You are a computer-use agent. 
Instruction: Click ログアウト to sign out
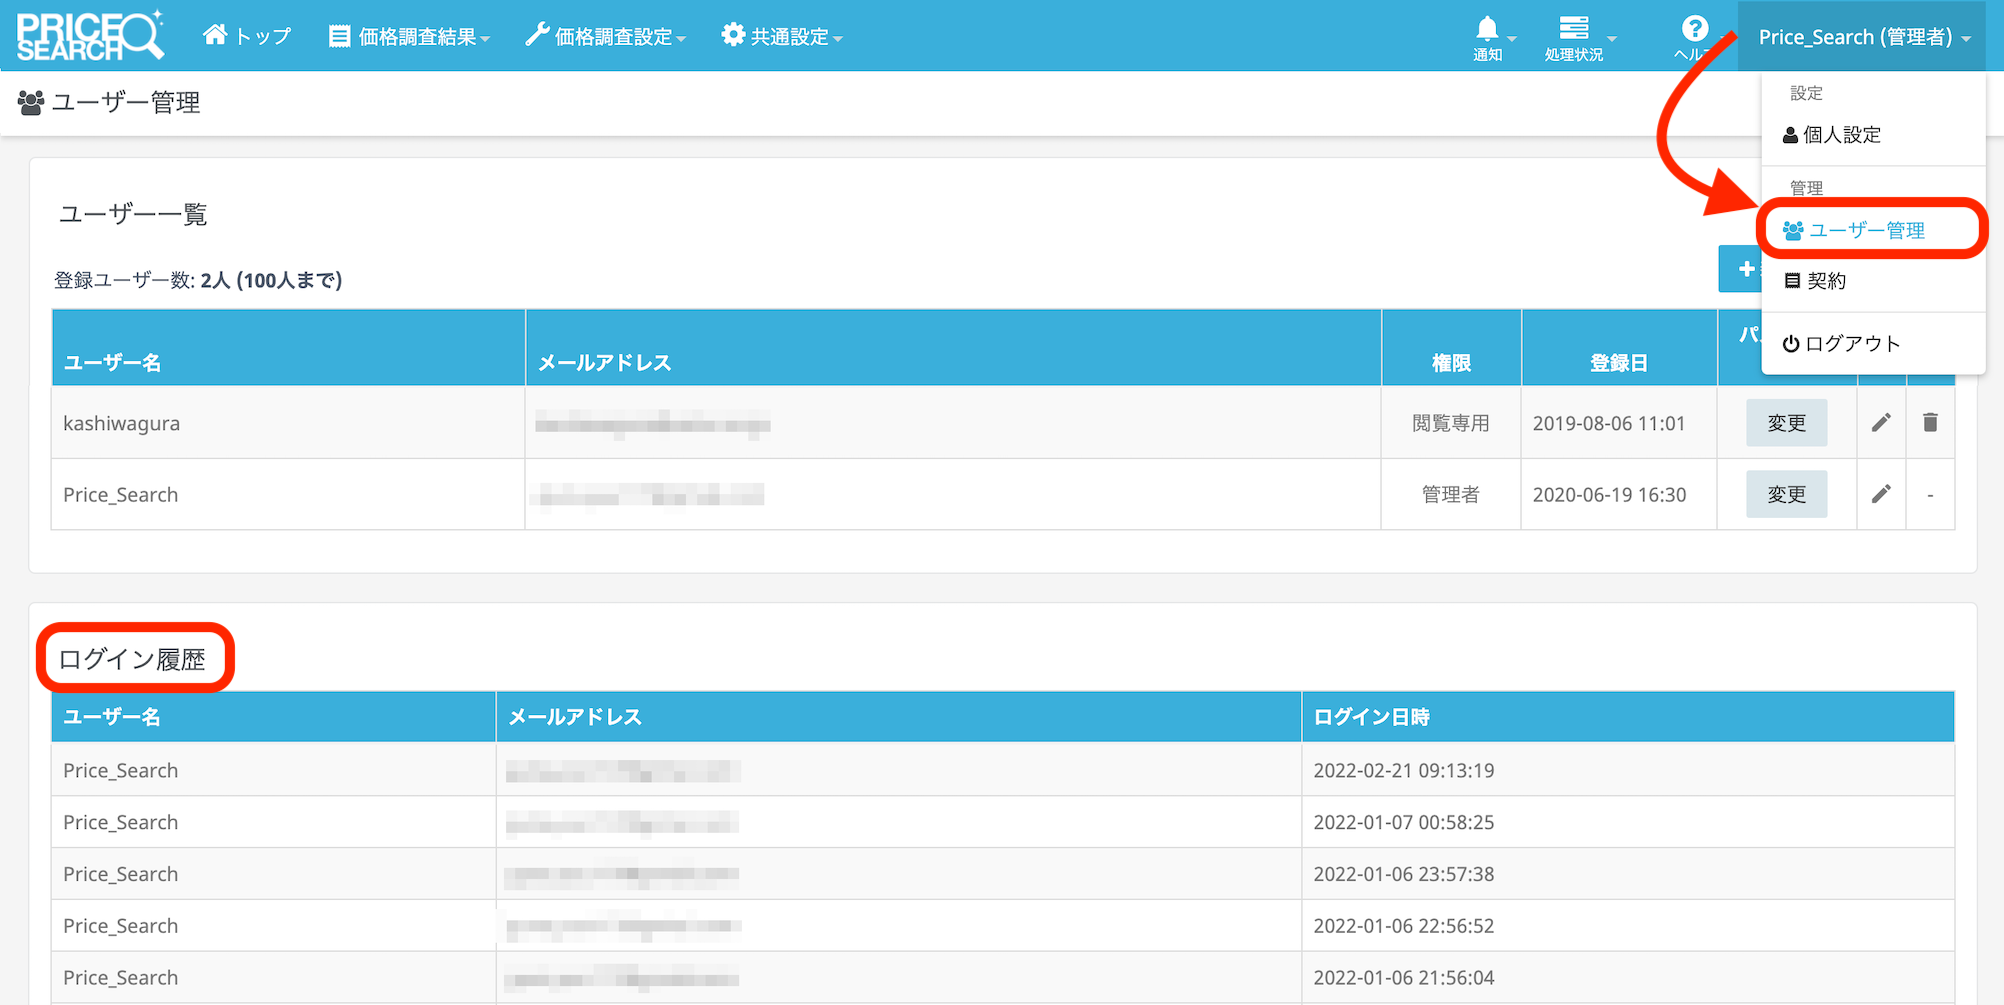coord(1851,344)
